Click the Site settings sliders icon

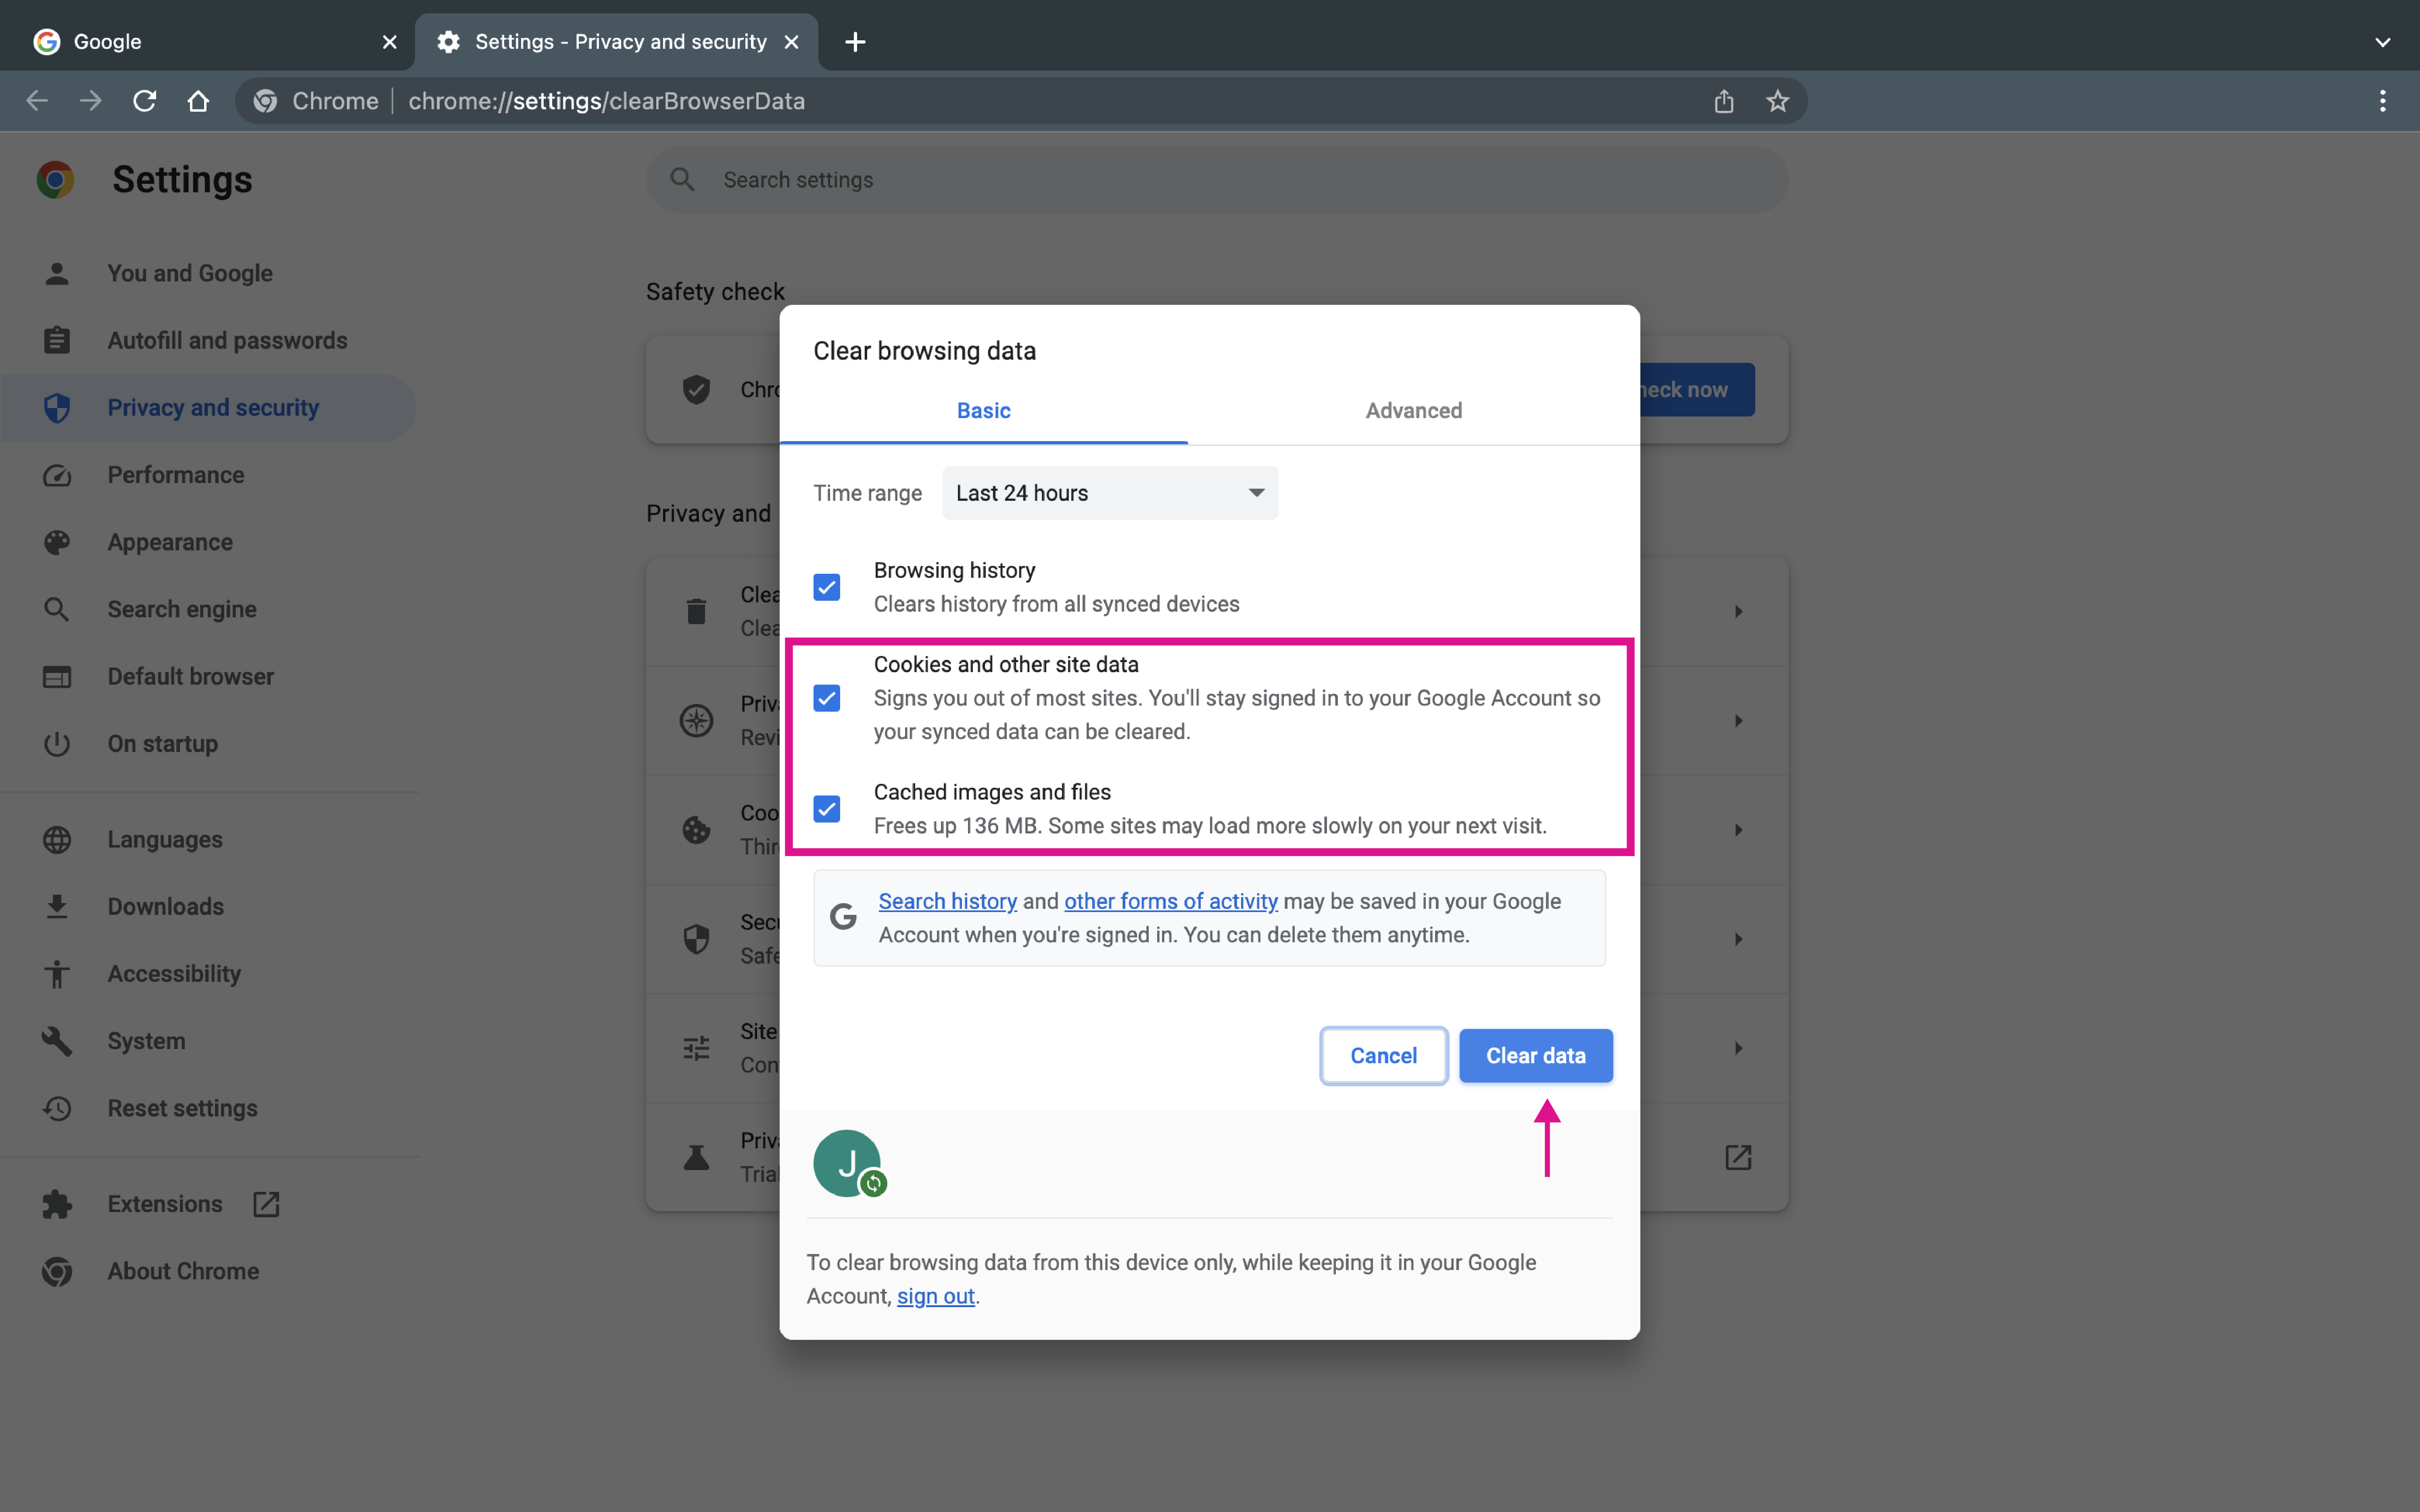click(x=696, y=1048)
